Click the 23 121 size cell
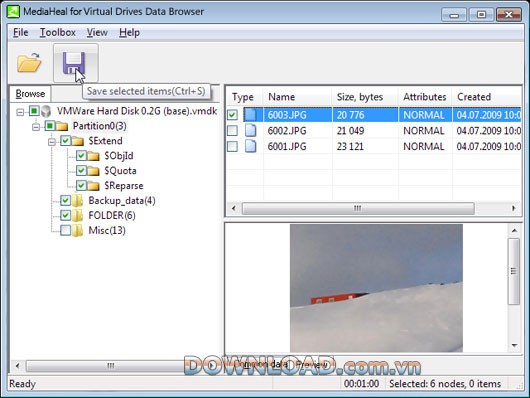The width and height of the screenshot is (530, 398). pyautogui.click(x=350, y=146)
